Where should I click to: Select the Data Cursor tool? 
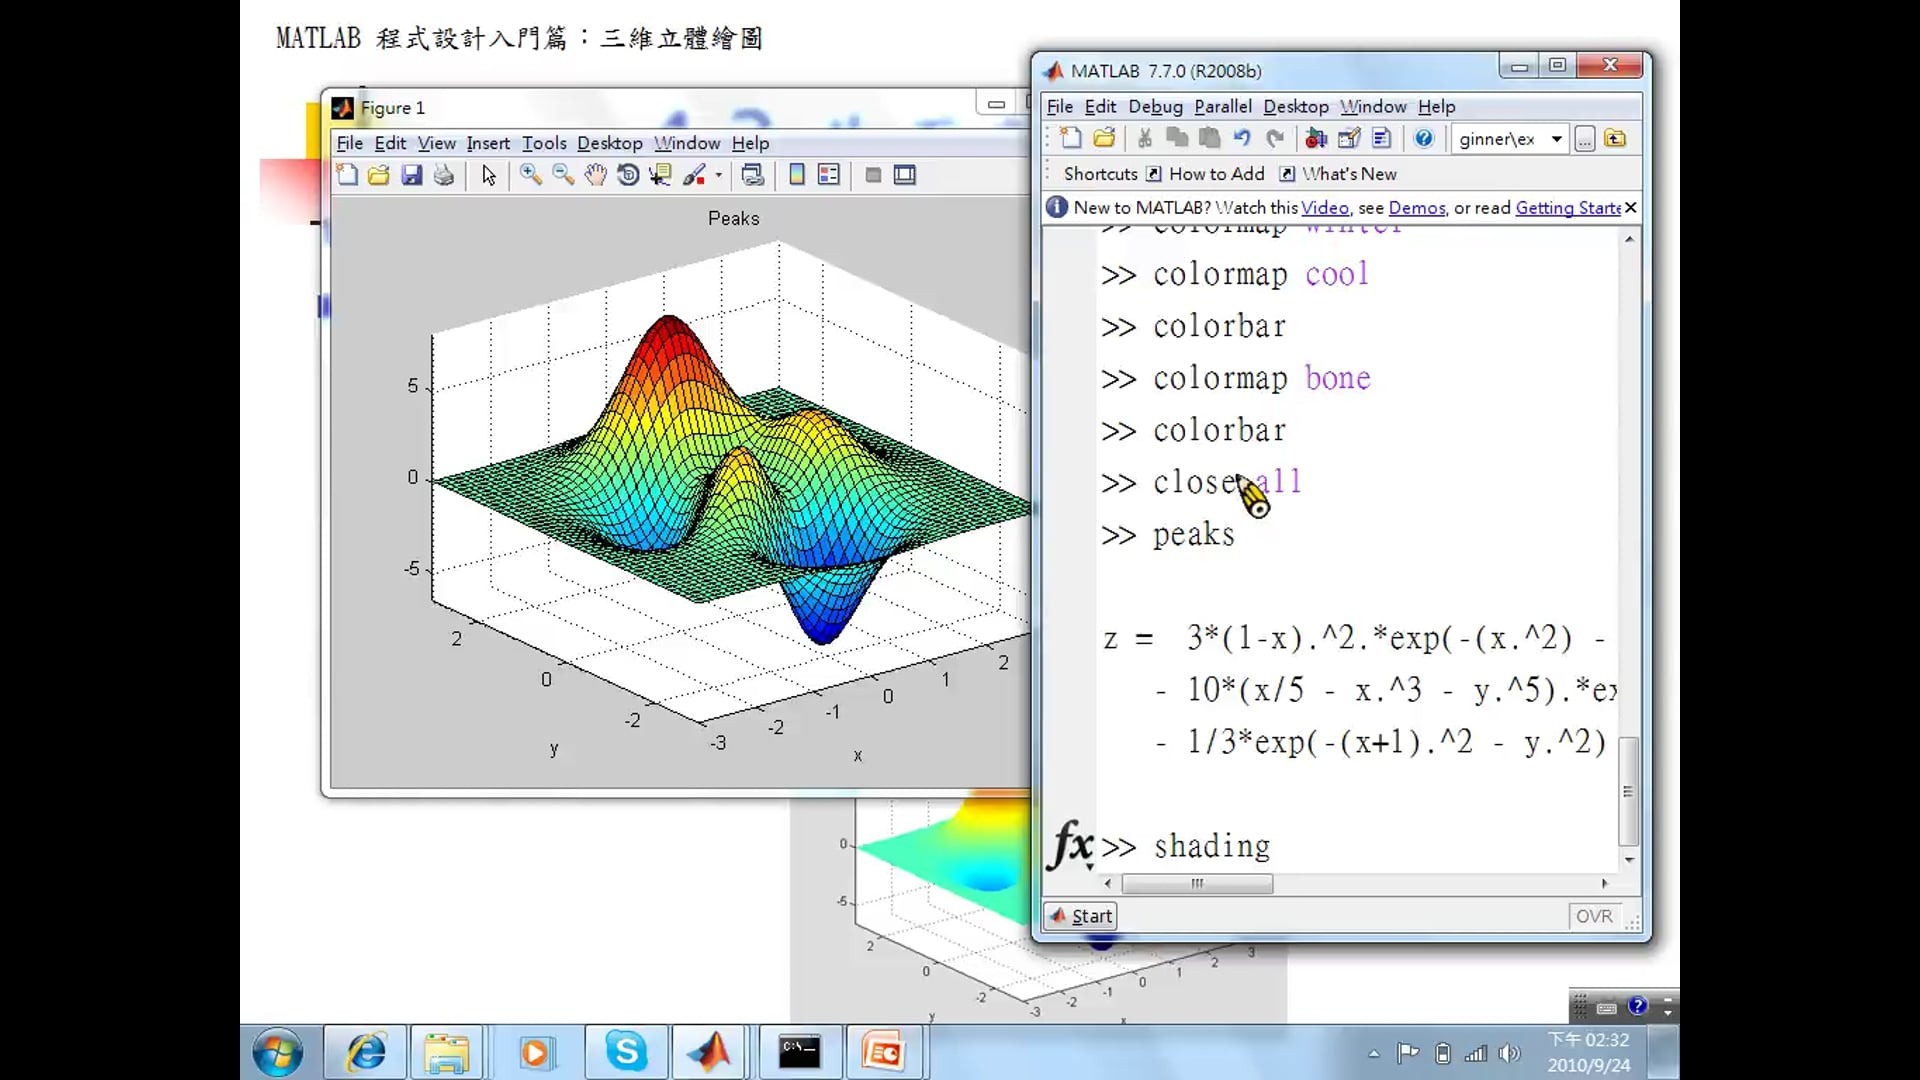(x=660, y=175)
